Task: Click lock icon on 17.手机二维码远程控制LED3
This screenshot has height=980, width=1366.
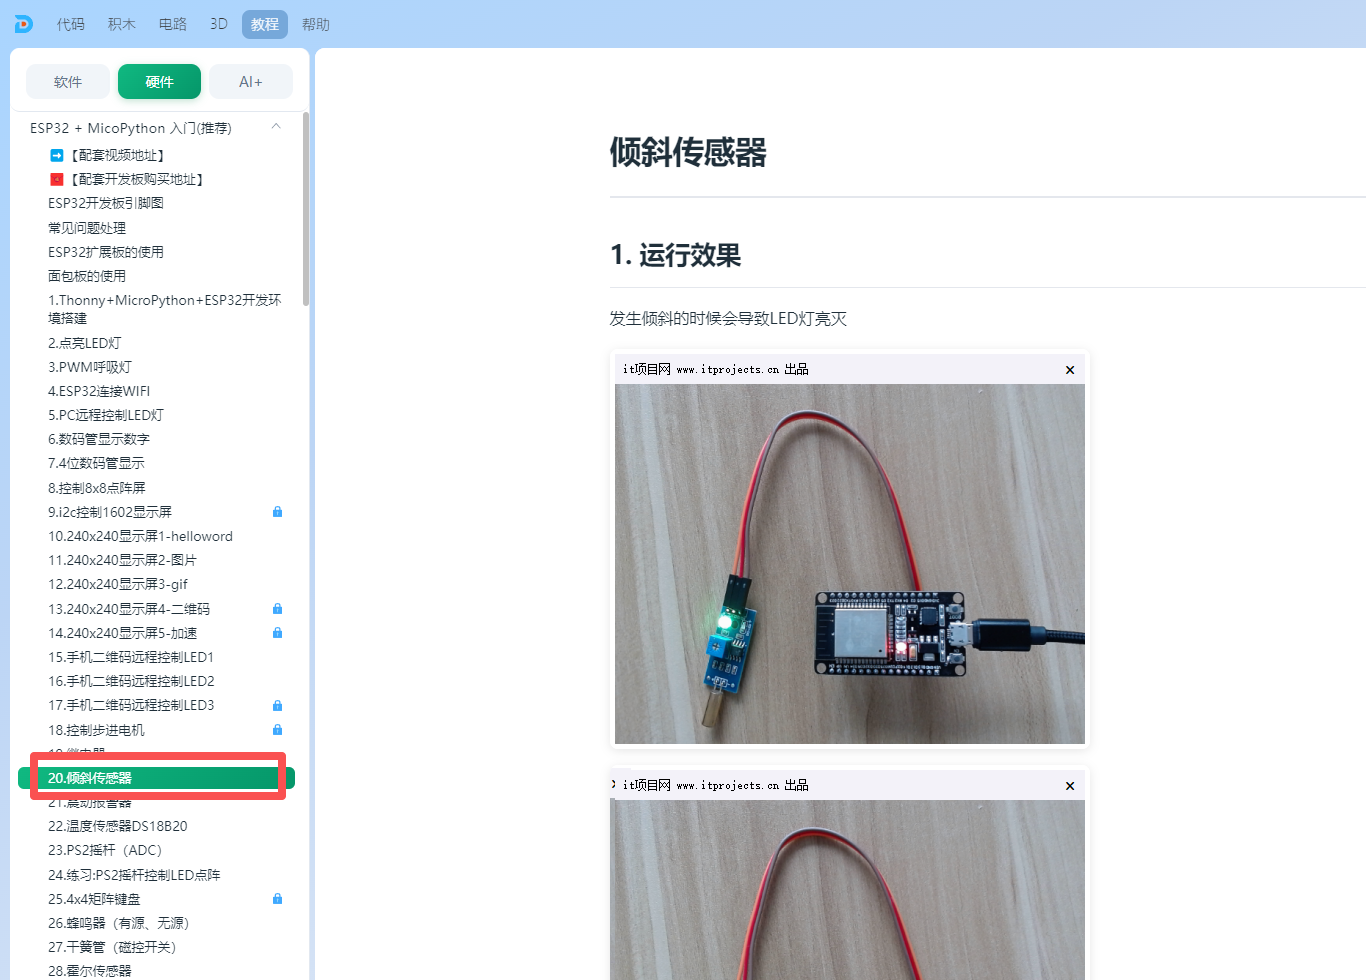Action: click(x=278, y=706)
